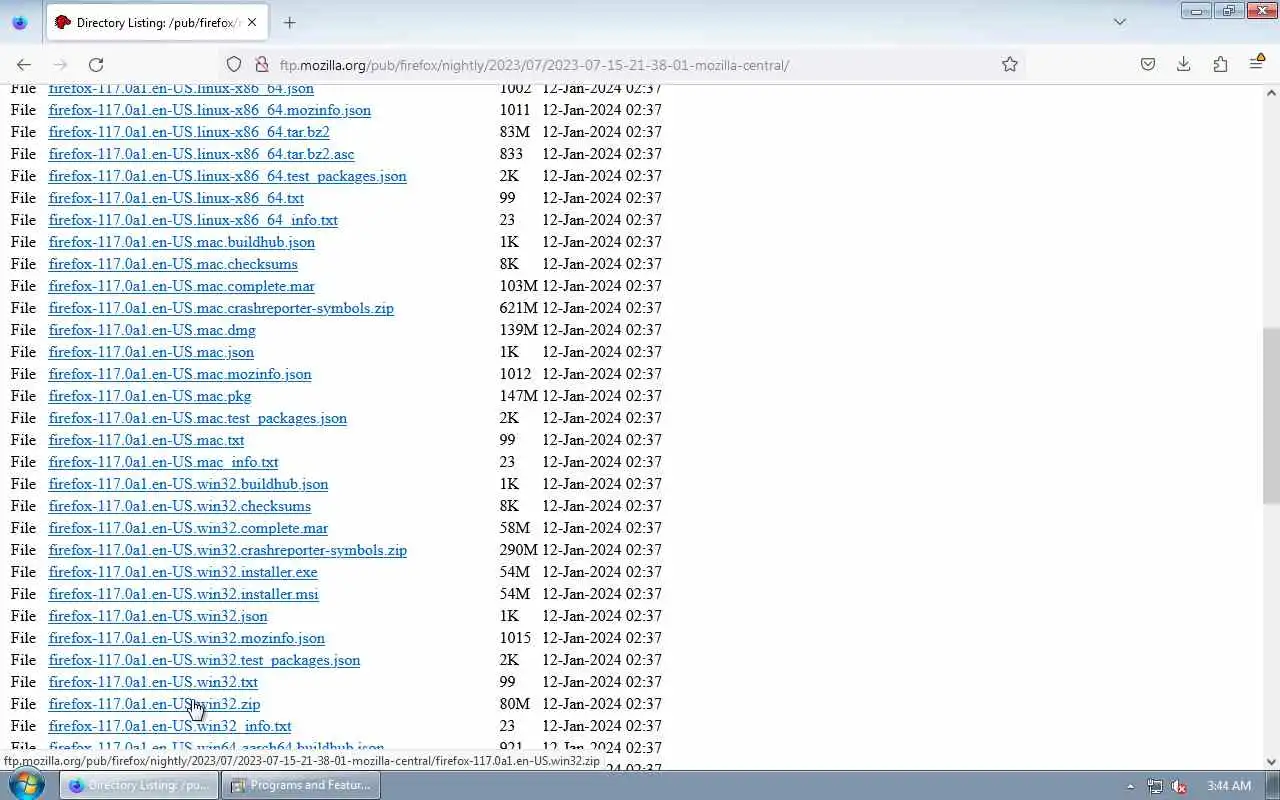
Task: Open mac.buildhub.json link
Action: point(181,242)
